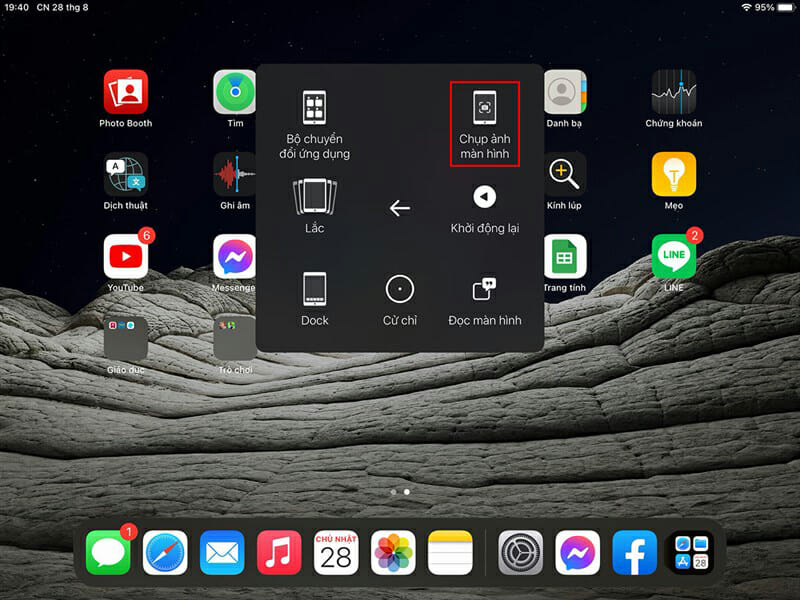The width and height of the screenshot is (800, 600).
Task: Open the Giáo dục folder
Action: point(126,339)
